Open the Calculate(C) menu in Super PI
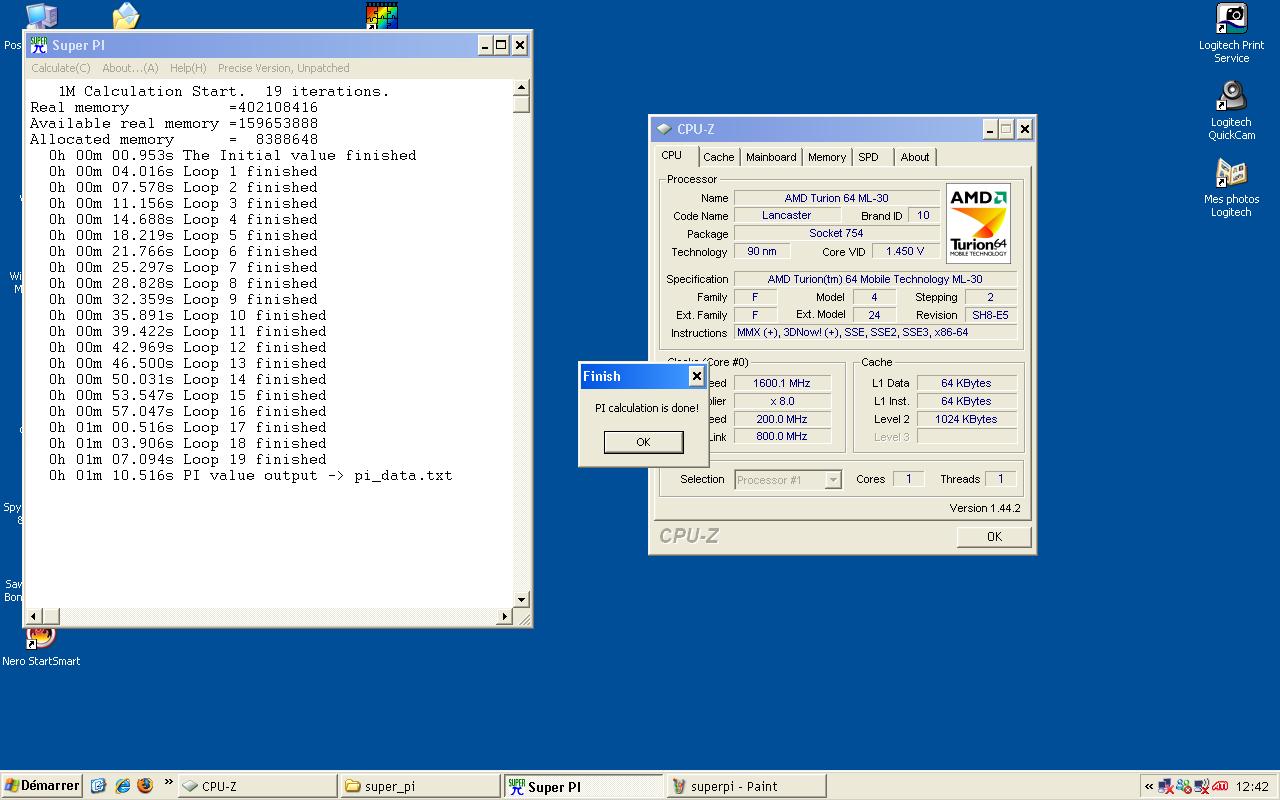The height and width of the screenshot is (800, 1280). tap(61, 68)
